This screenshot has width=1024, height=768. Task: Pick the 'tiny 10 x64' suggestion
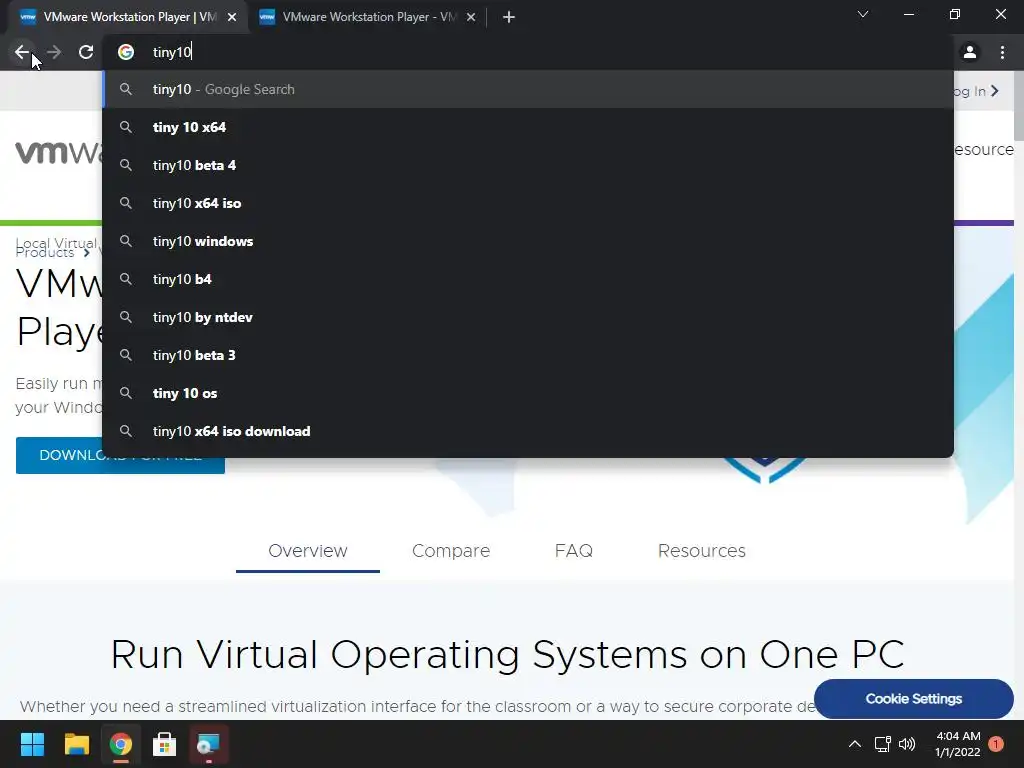528,127
